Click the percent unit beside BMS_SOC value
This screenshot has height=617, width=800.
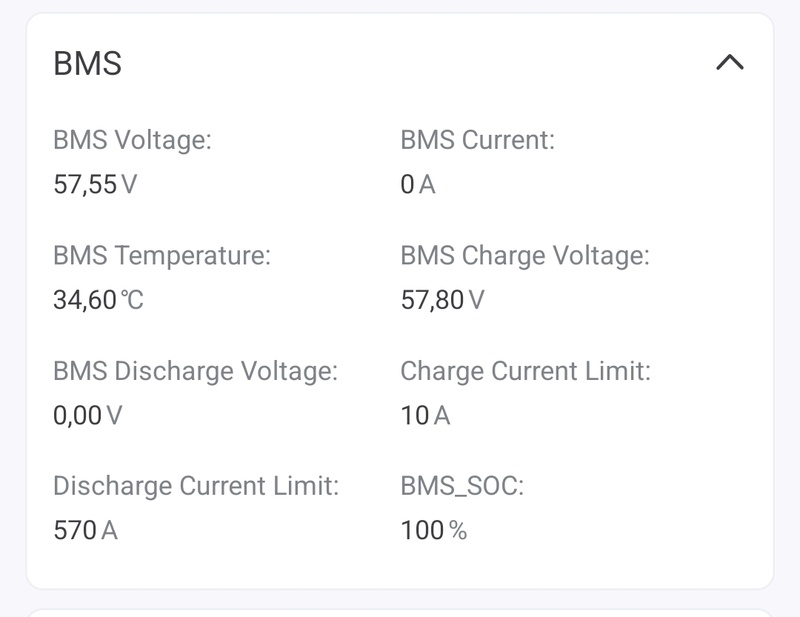[x=458, y=530]
